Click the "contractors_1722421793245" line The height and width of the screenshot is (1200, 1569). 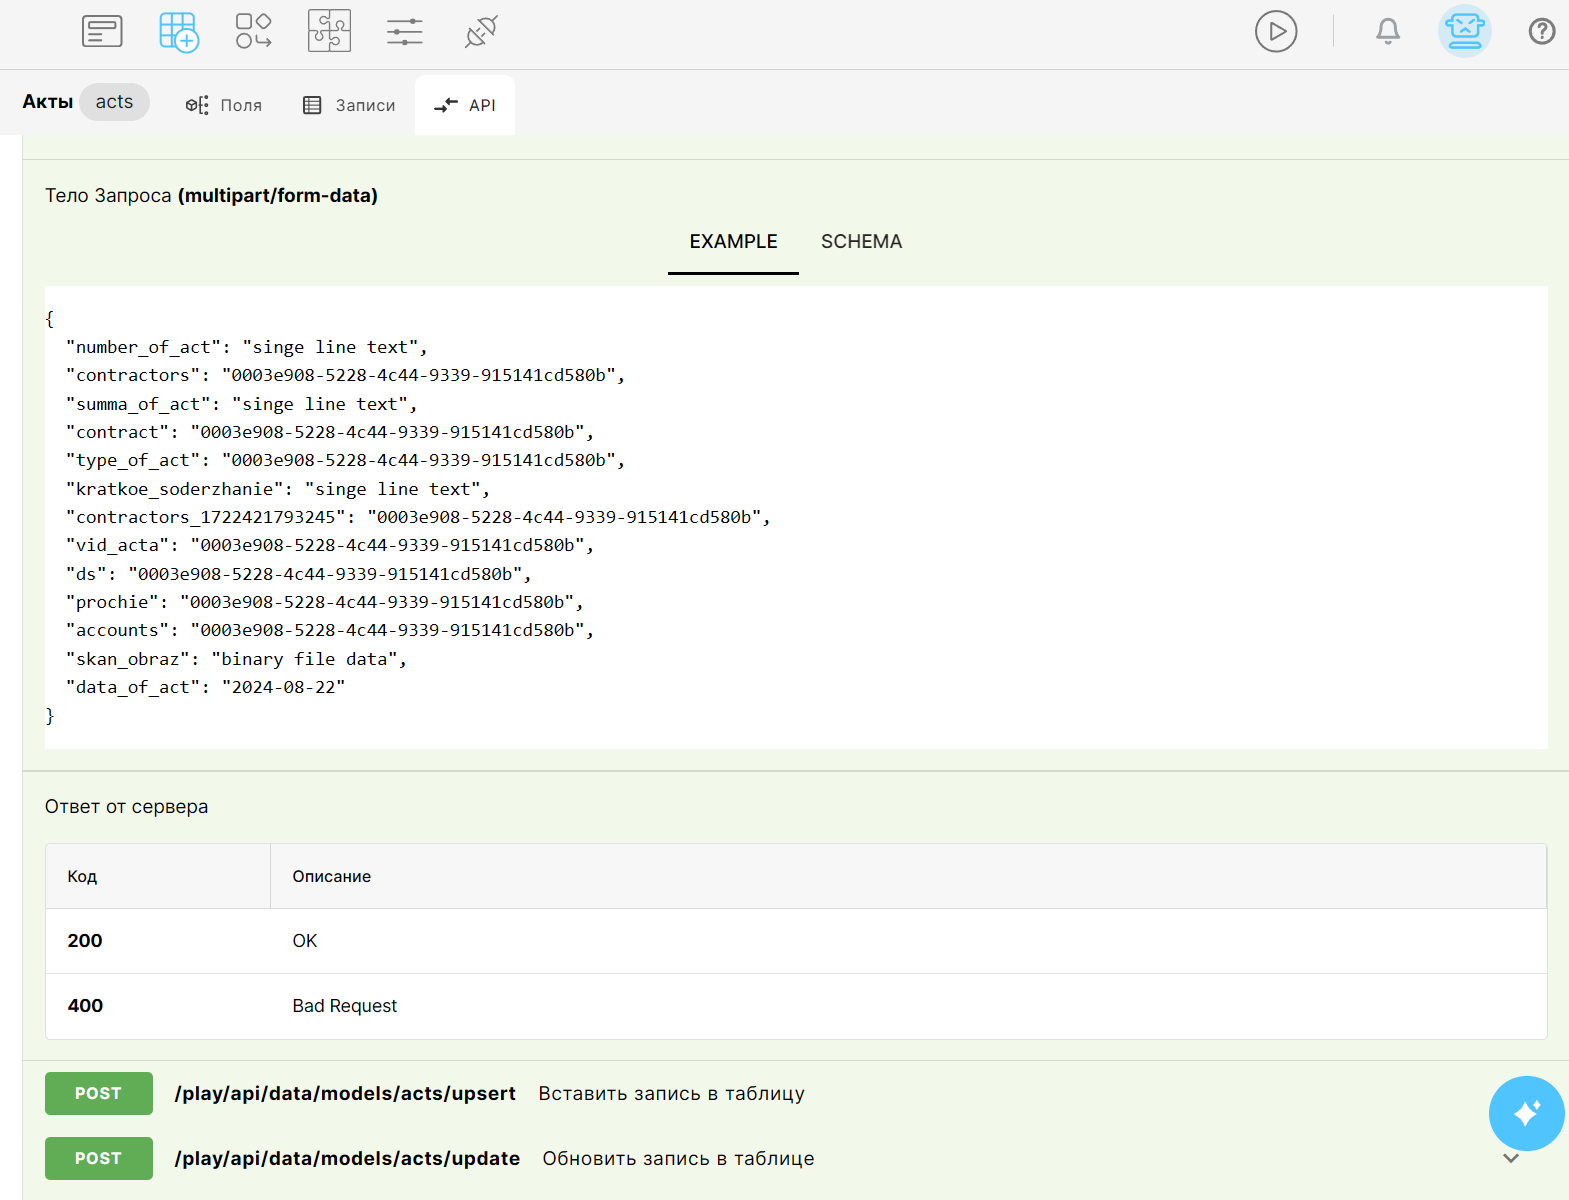418,517
